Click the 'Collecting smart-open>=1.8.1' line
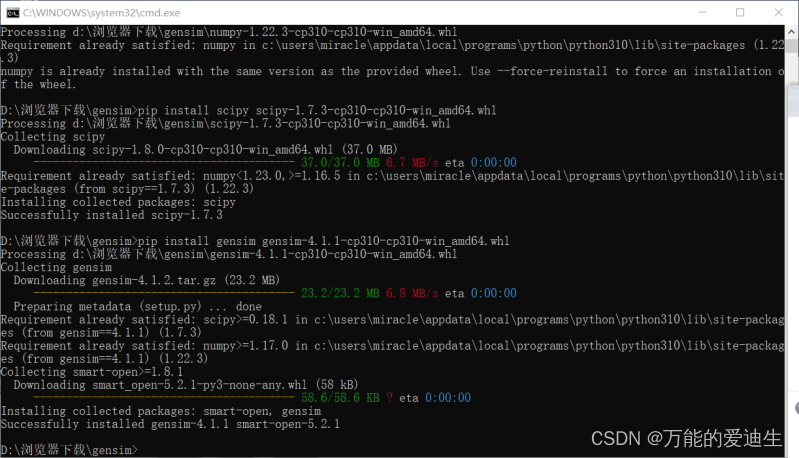799x458 pixels. click(x=92, y=372)
